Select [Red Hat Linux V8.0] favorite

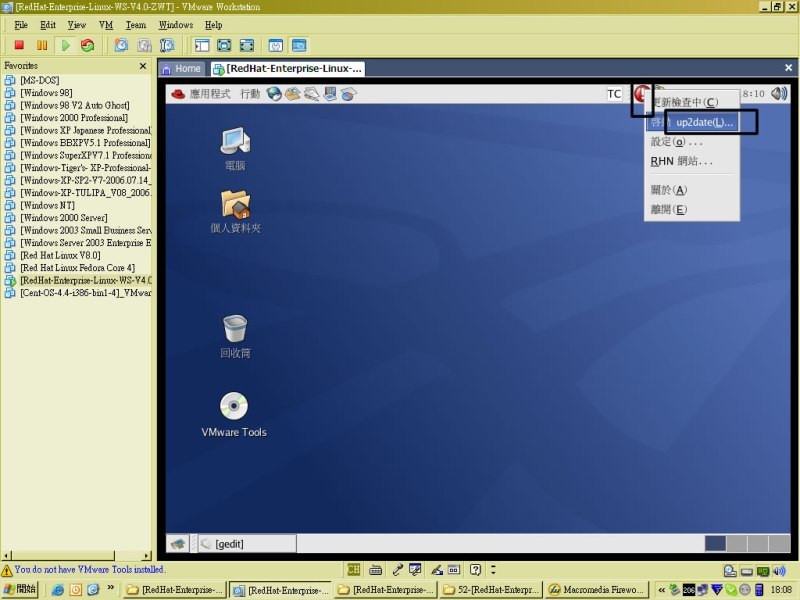[60, 255]
